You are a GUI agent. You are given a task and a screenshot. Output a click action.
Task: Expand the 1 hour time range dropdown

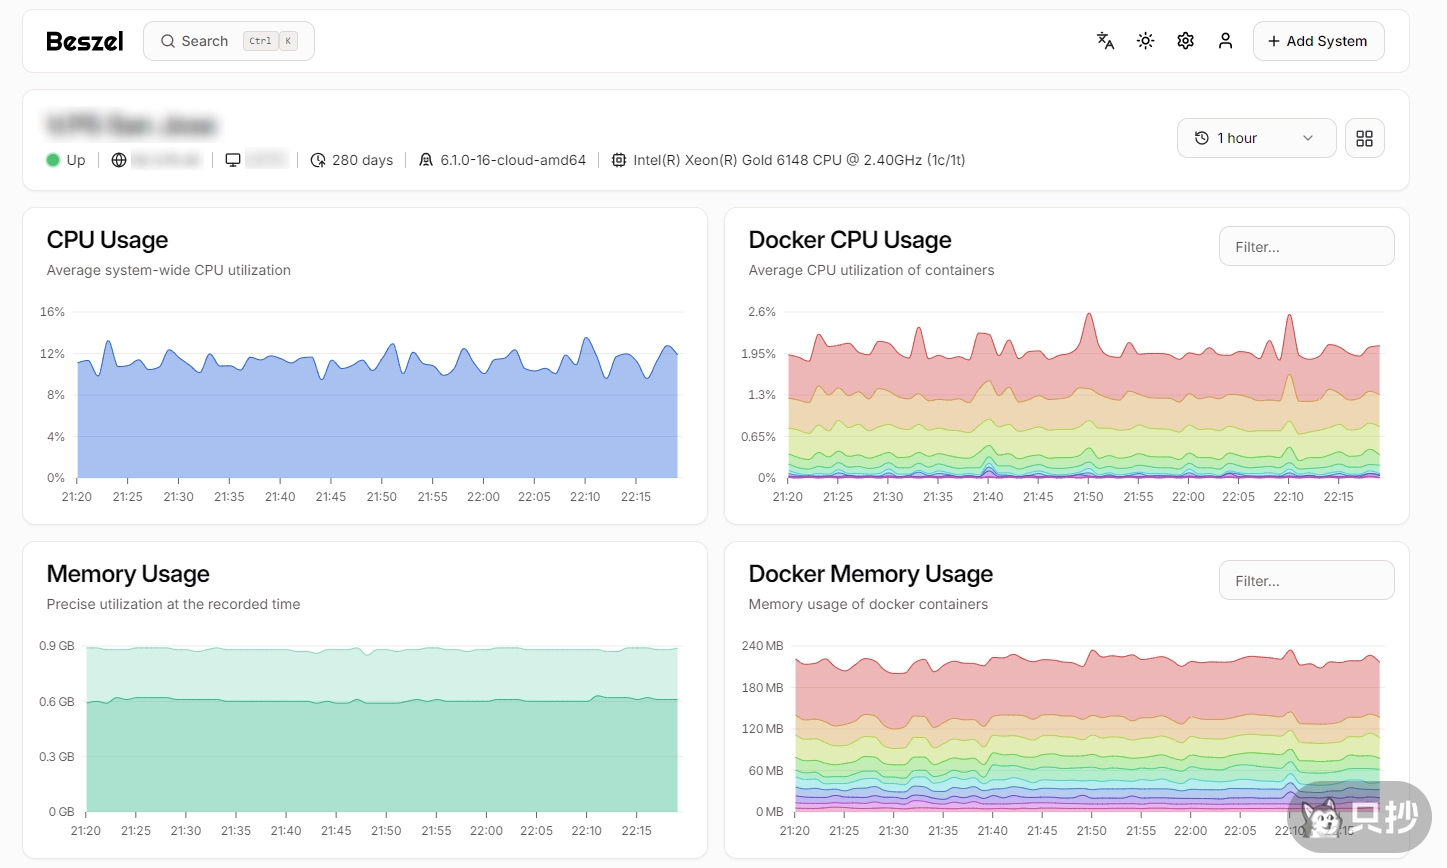[1256, 138]
